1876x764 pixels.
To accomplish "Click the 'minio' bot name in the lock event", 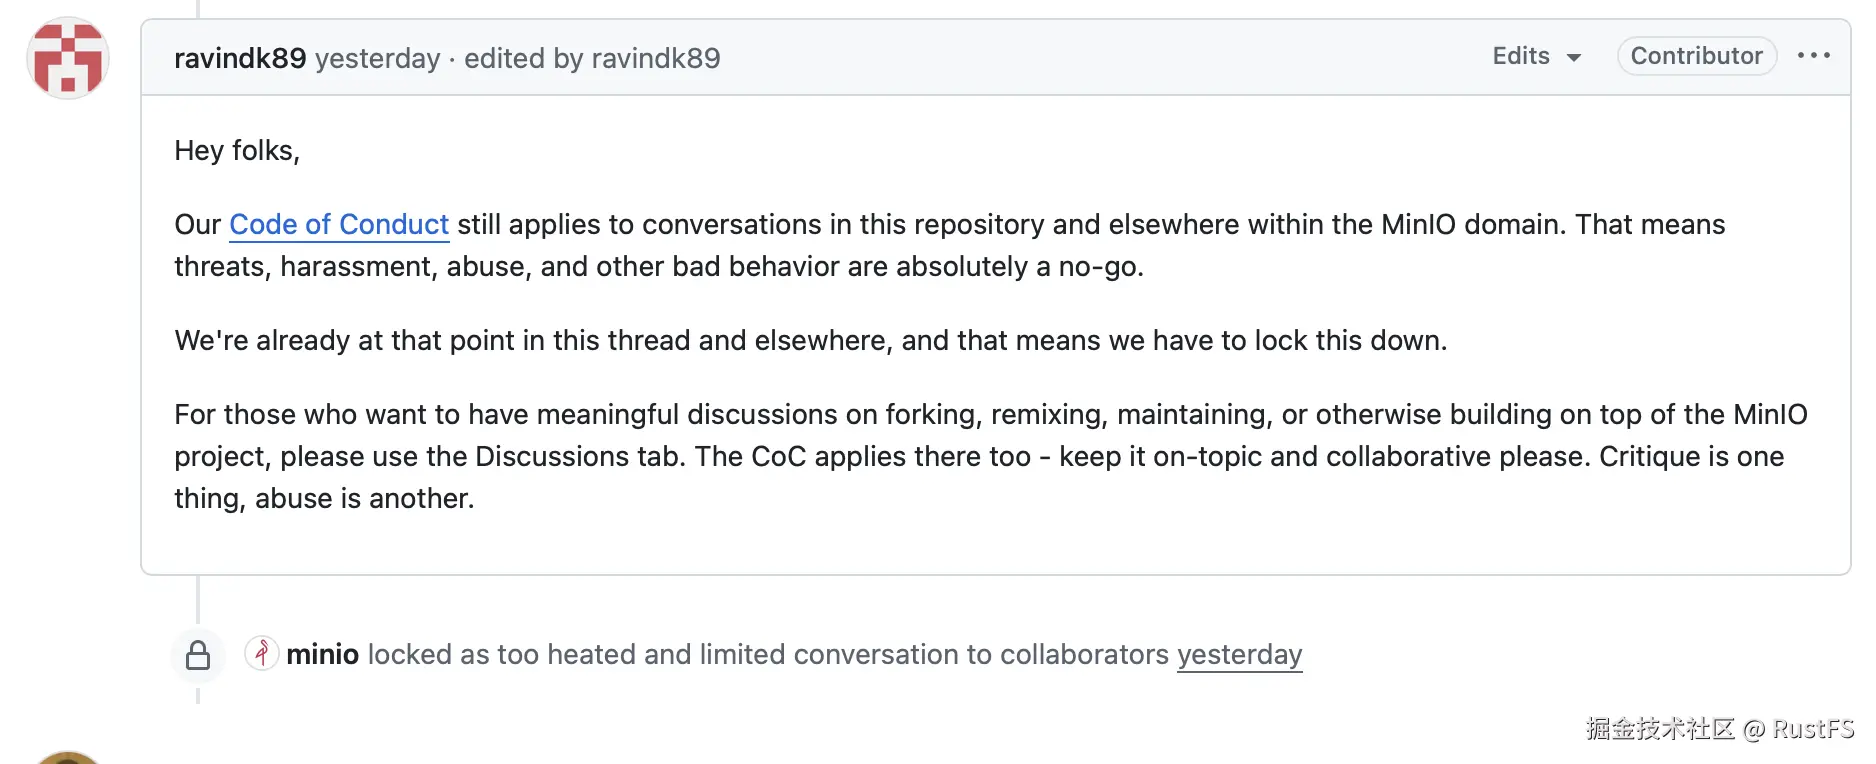I will pos(321,654).
